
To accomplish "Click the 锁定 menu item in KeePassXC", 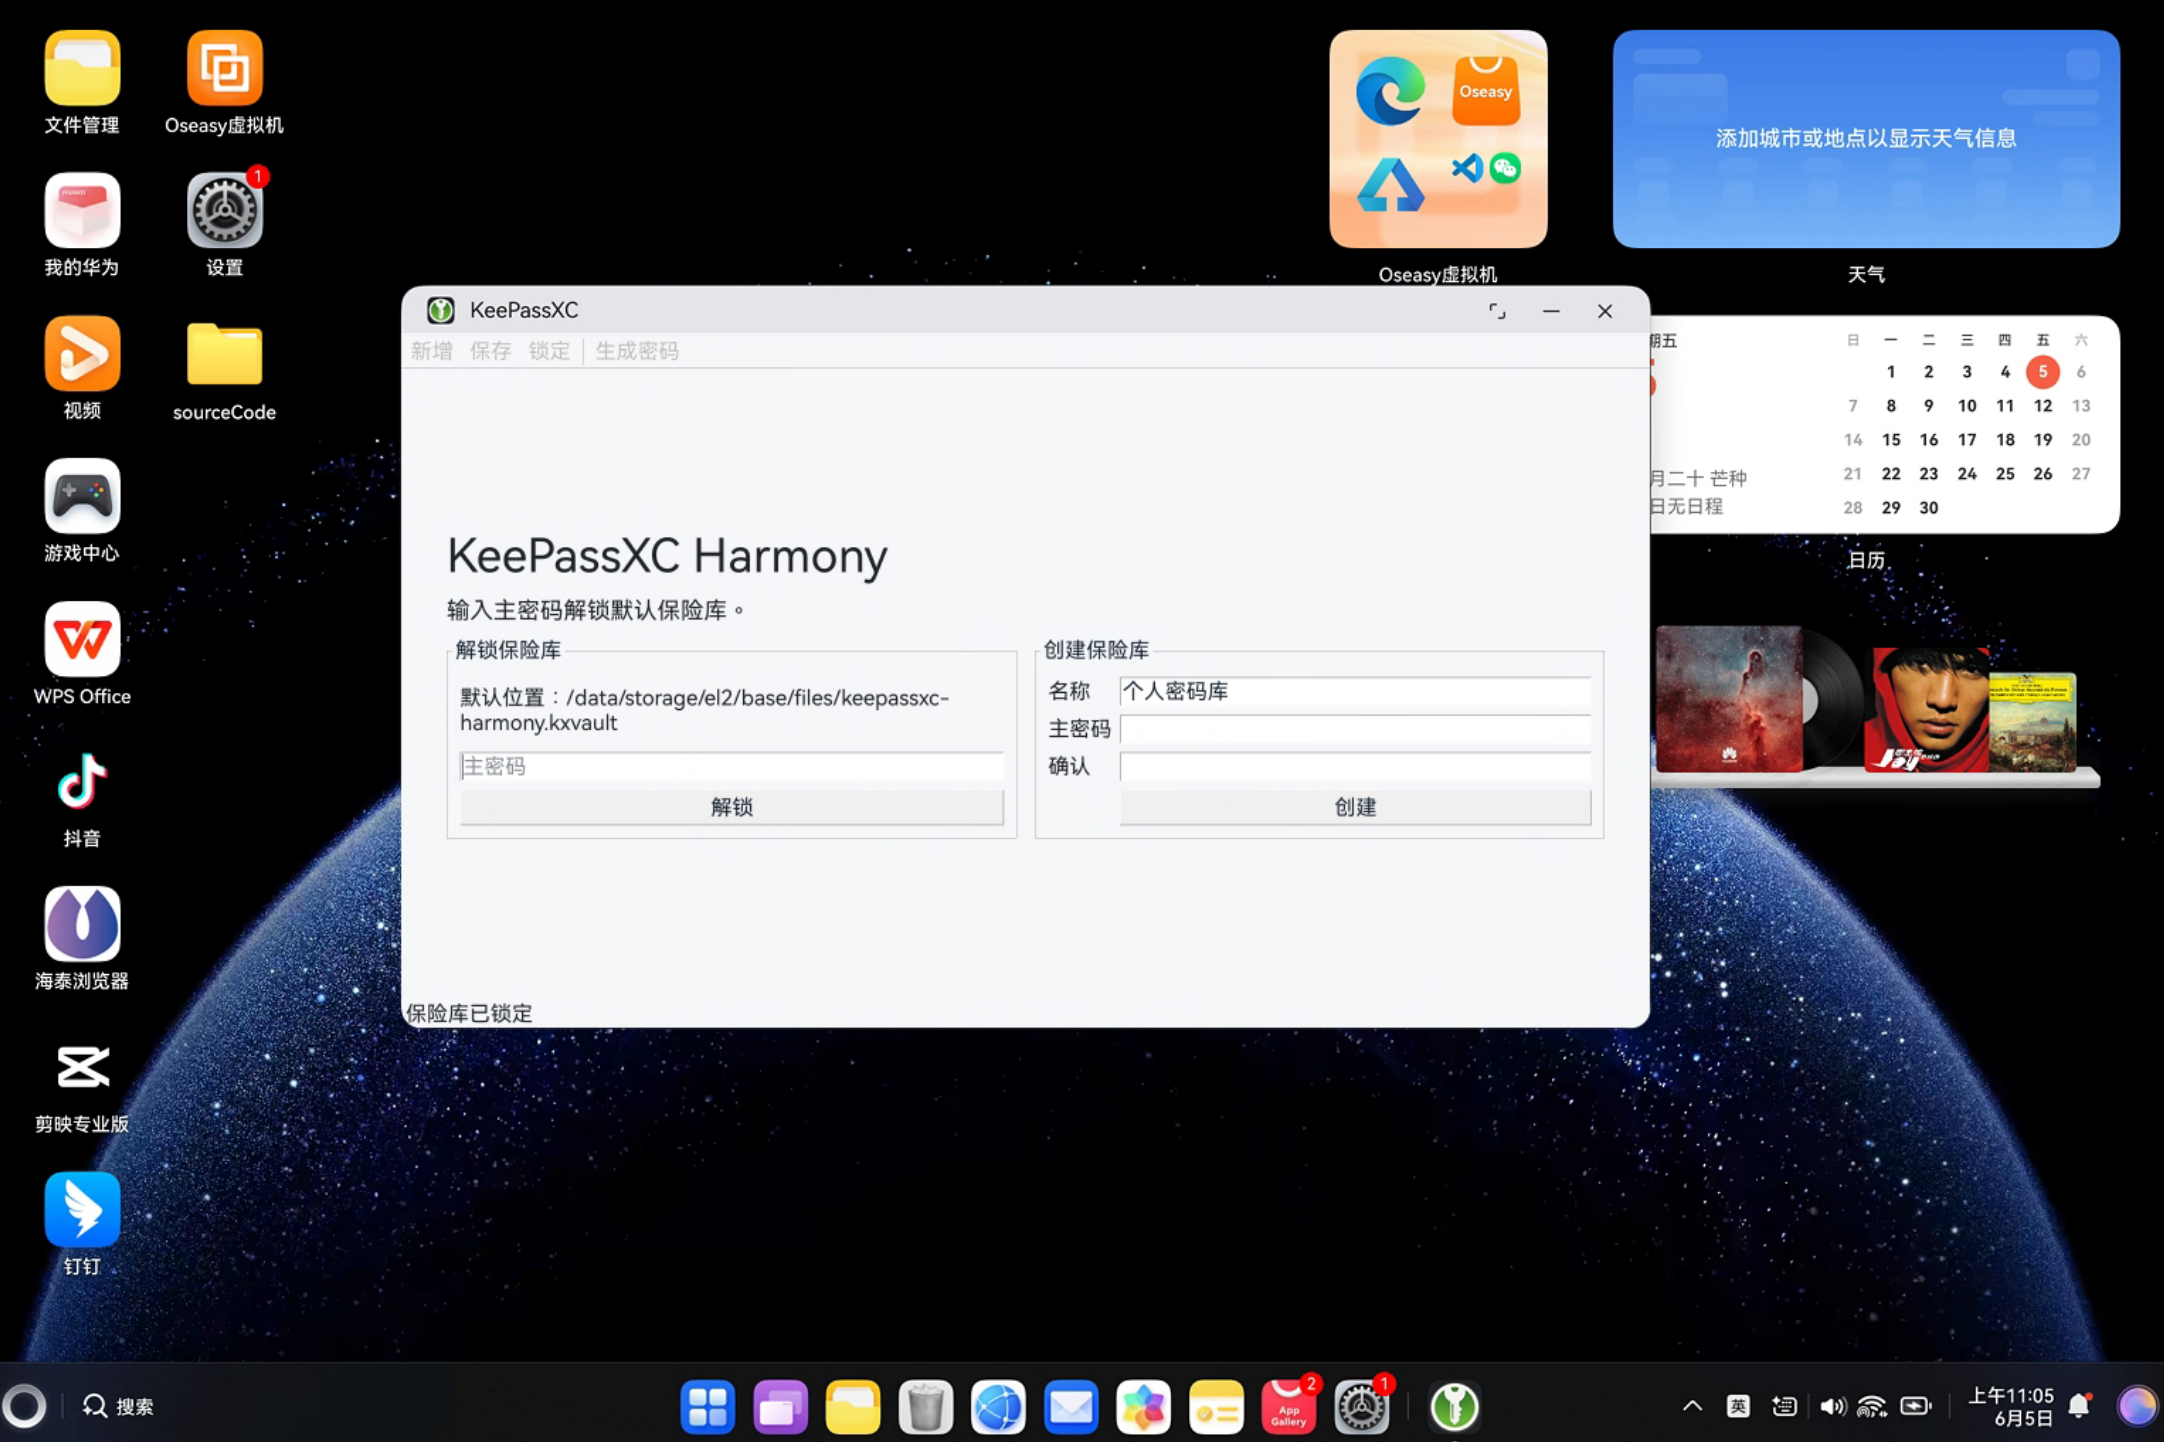I will pos(549,351).
